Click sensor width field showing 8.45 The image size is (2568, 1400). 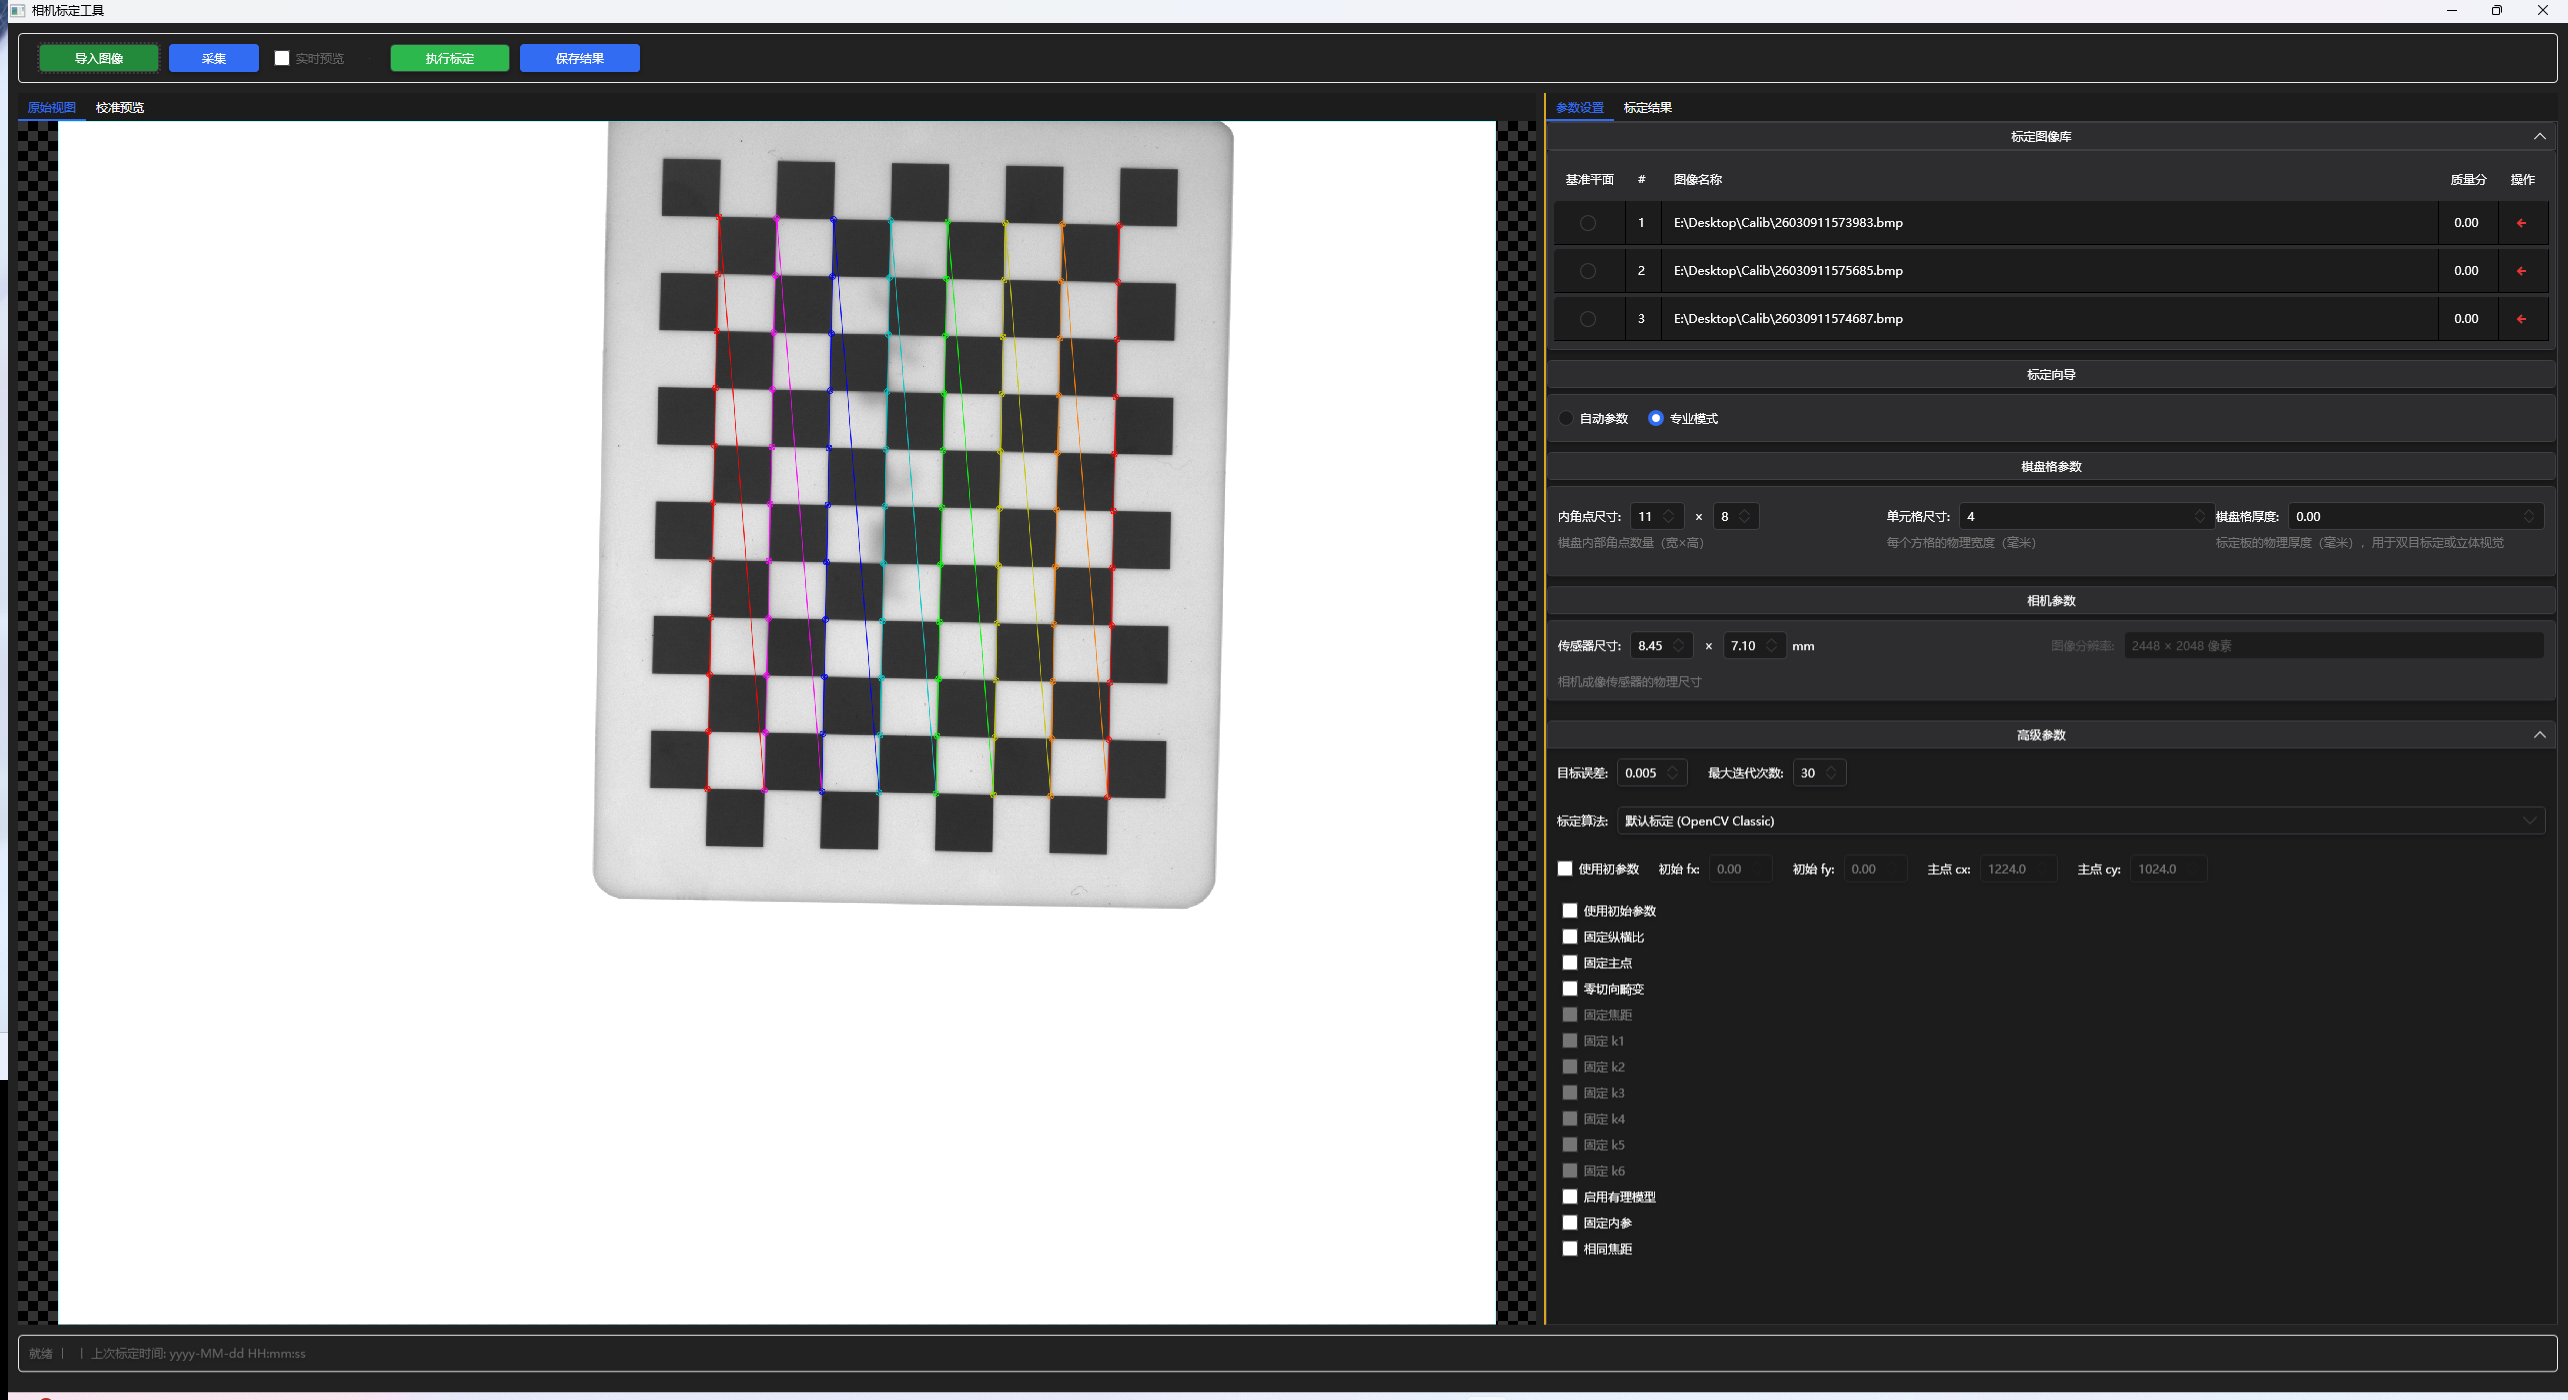click(1661, 646)
